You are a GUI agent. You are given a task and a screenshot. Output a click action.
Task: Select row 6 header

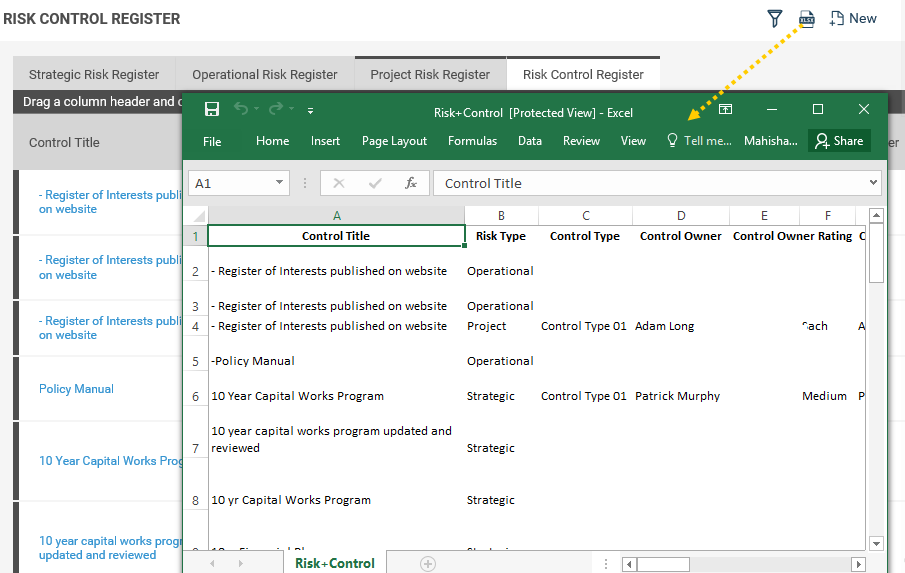tap(196, 397)
